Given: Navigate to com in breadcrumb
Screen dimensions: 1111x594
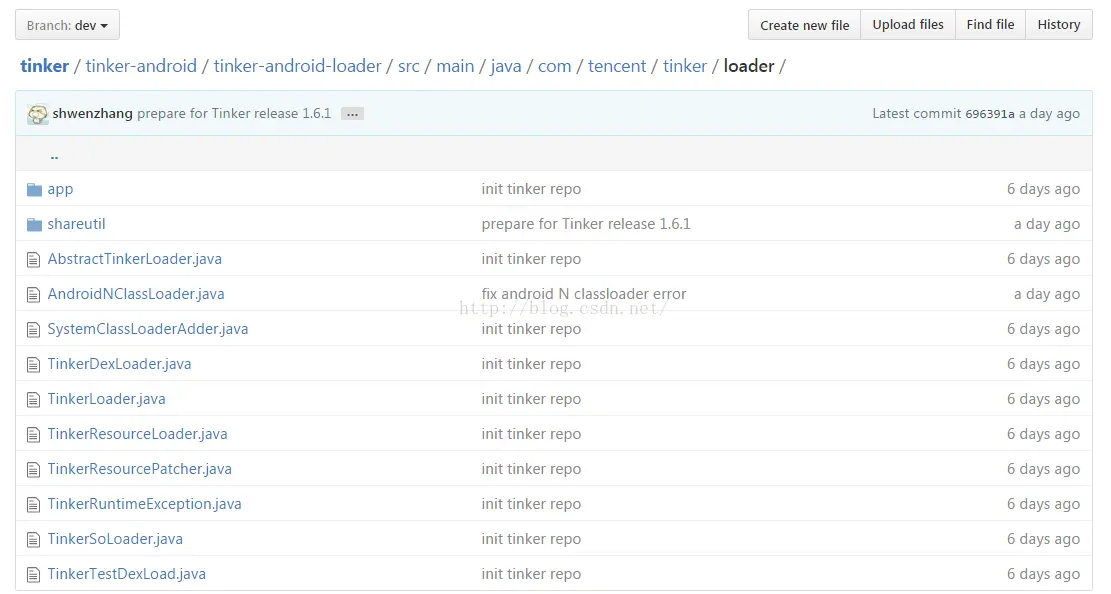Looking at the screenshot, I should tap(554, 66).
